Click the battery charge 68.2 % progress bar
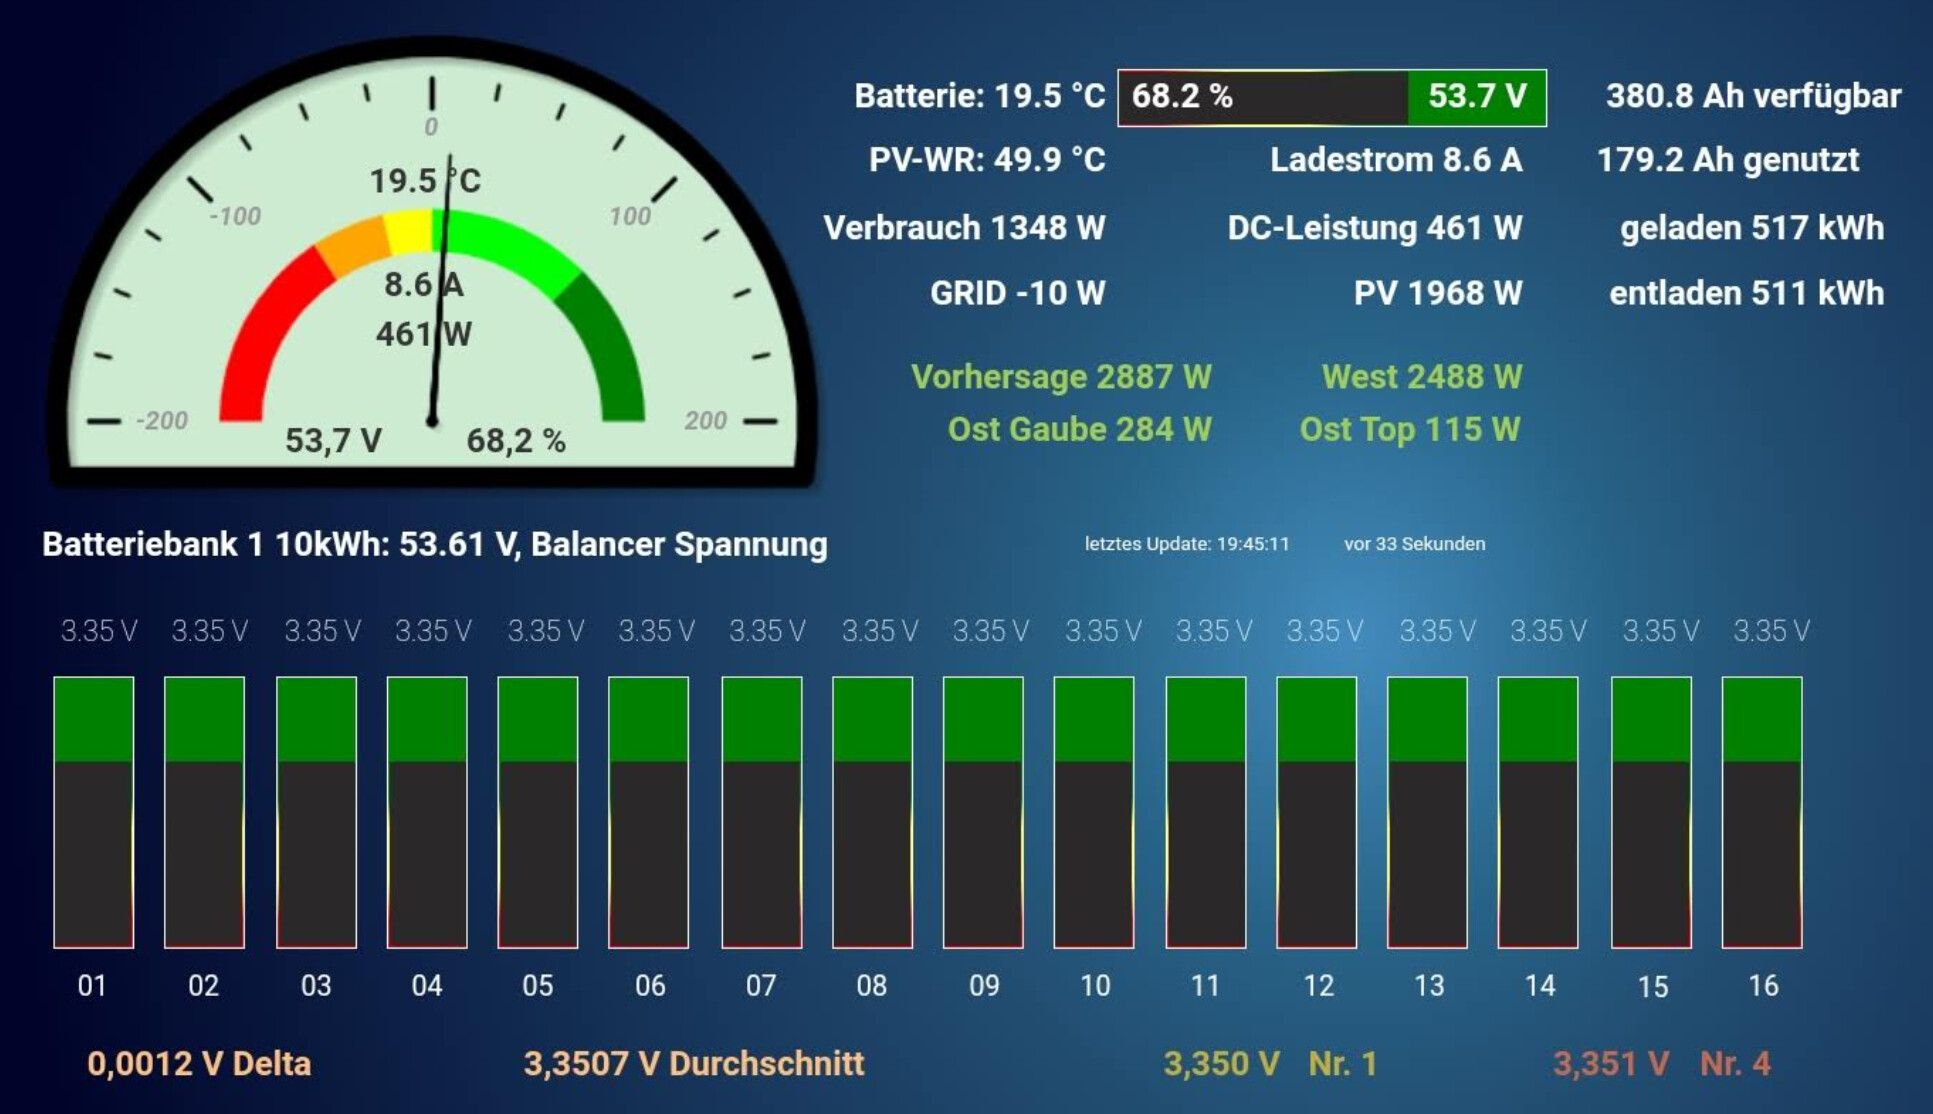Viewport: 1933px width, 1114px height. pos(1262,97)
